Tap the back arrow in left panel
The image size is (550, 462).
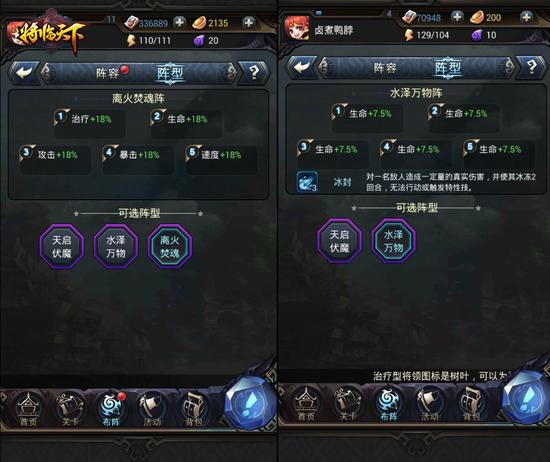(24, 73)
